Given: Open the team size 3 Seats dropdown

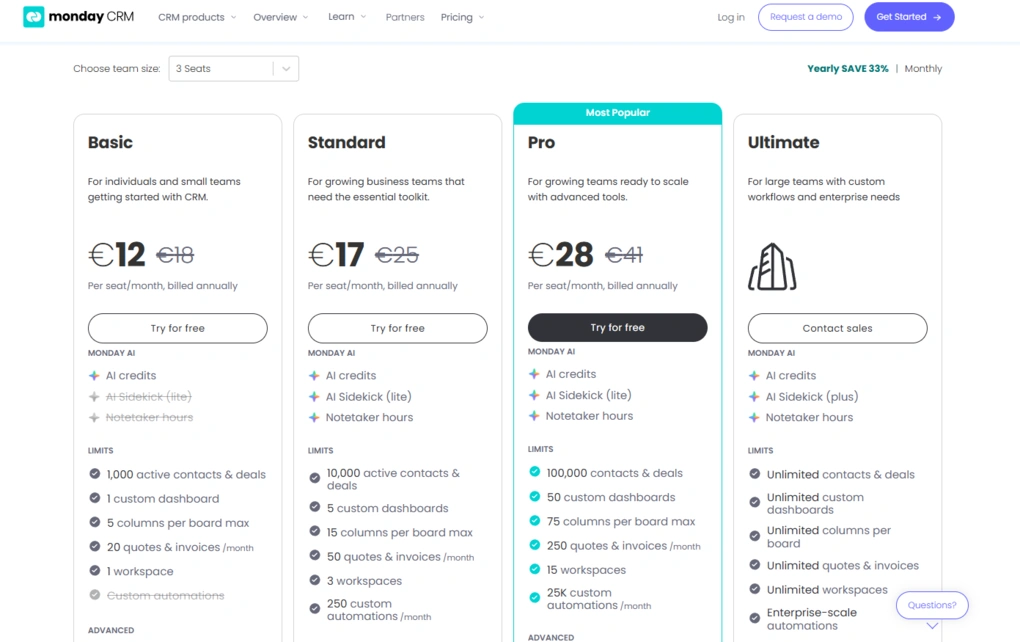Looking at the screenshot, I should [x=234, y=68].
